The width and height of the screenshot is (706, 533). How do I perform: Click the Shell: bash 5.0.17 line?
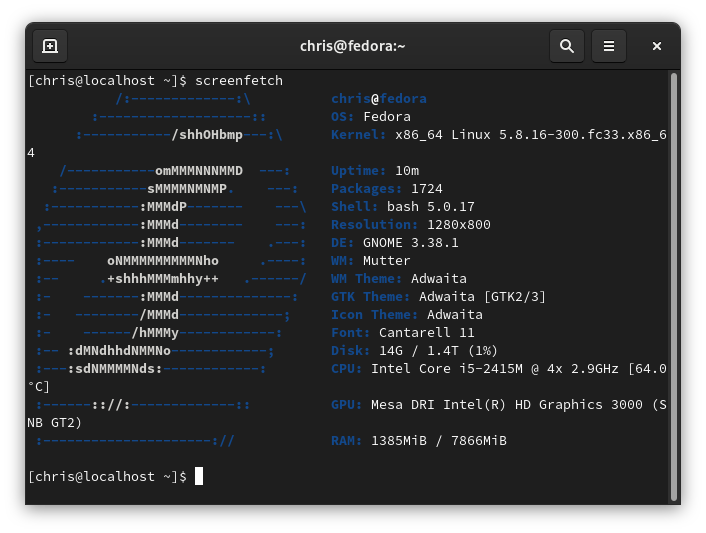point(403,207)
